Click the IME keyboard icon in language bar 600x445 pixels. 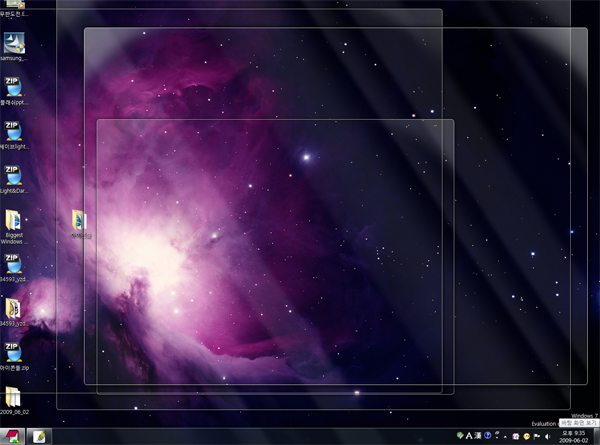[459, 437]
